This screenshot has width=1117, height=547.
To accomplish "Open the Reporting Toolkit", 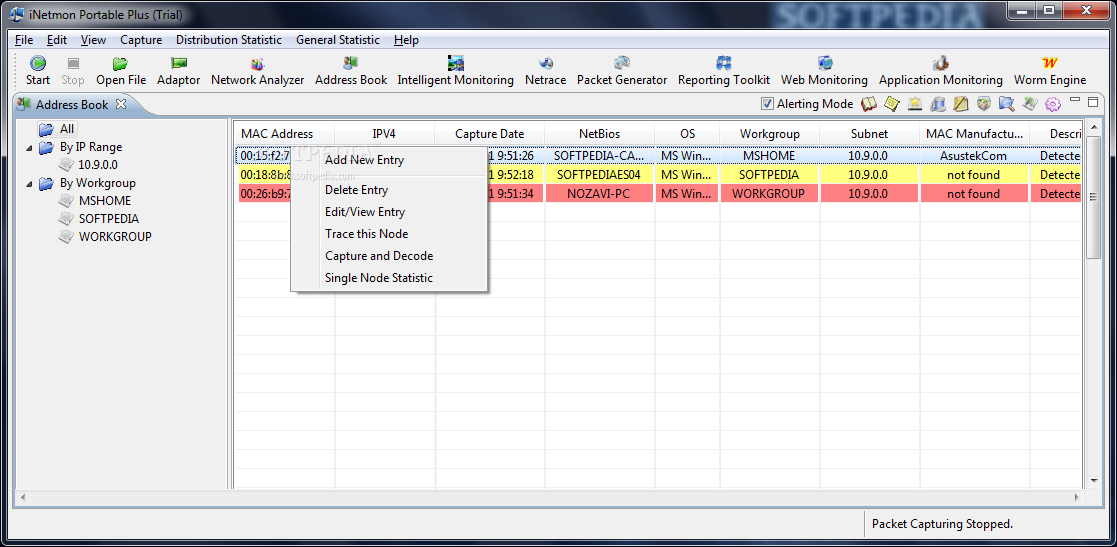I will tap(724, 71).
